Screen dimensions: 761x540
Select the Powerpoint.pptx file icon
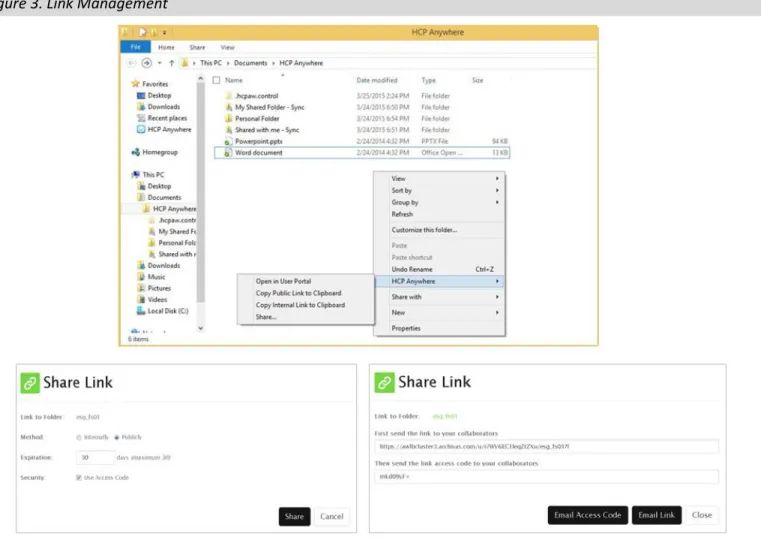(x=228, y=142)
